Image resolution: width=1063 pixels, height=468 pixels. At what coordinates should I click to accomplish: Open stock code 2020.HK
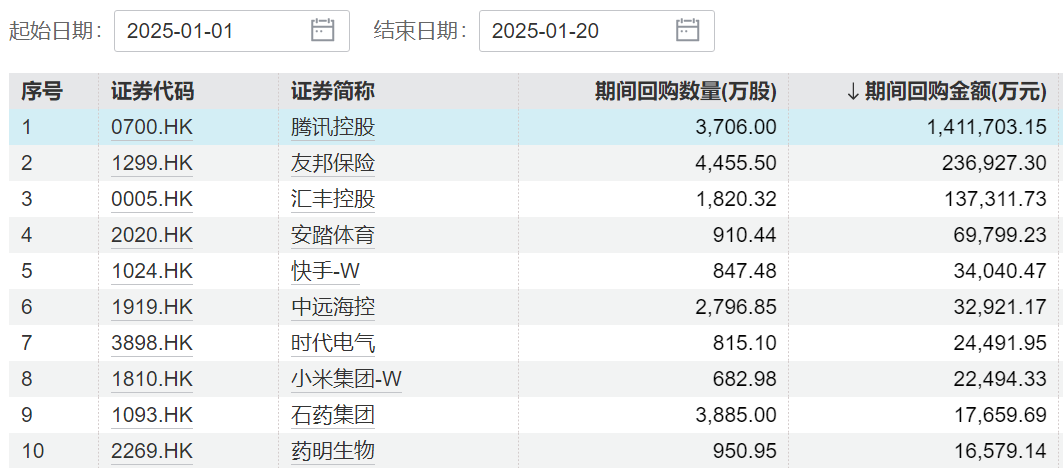point(152,235)
